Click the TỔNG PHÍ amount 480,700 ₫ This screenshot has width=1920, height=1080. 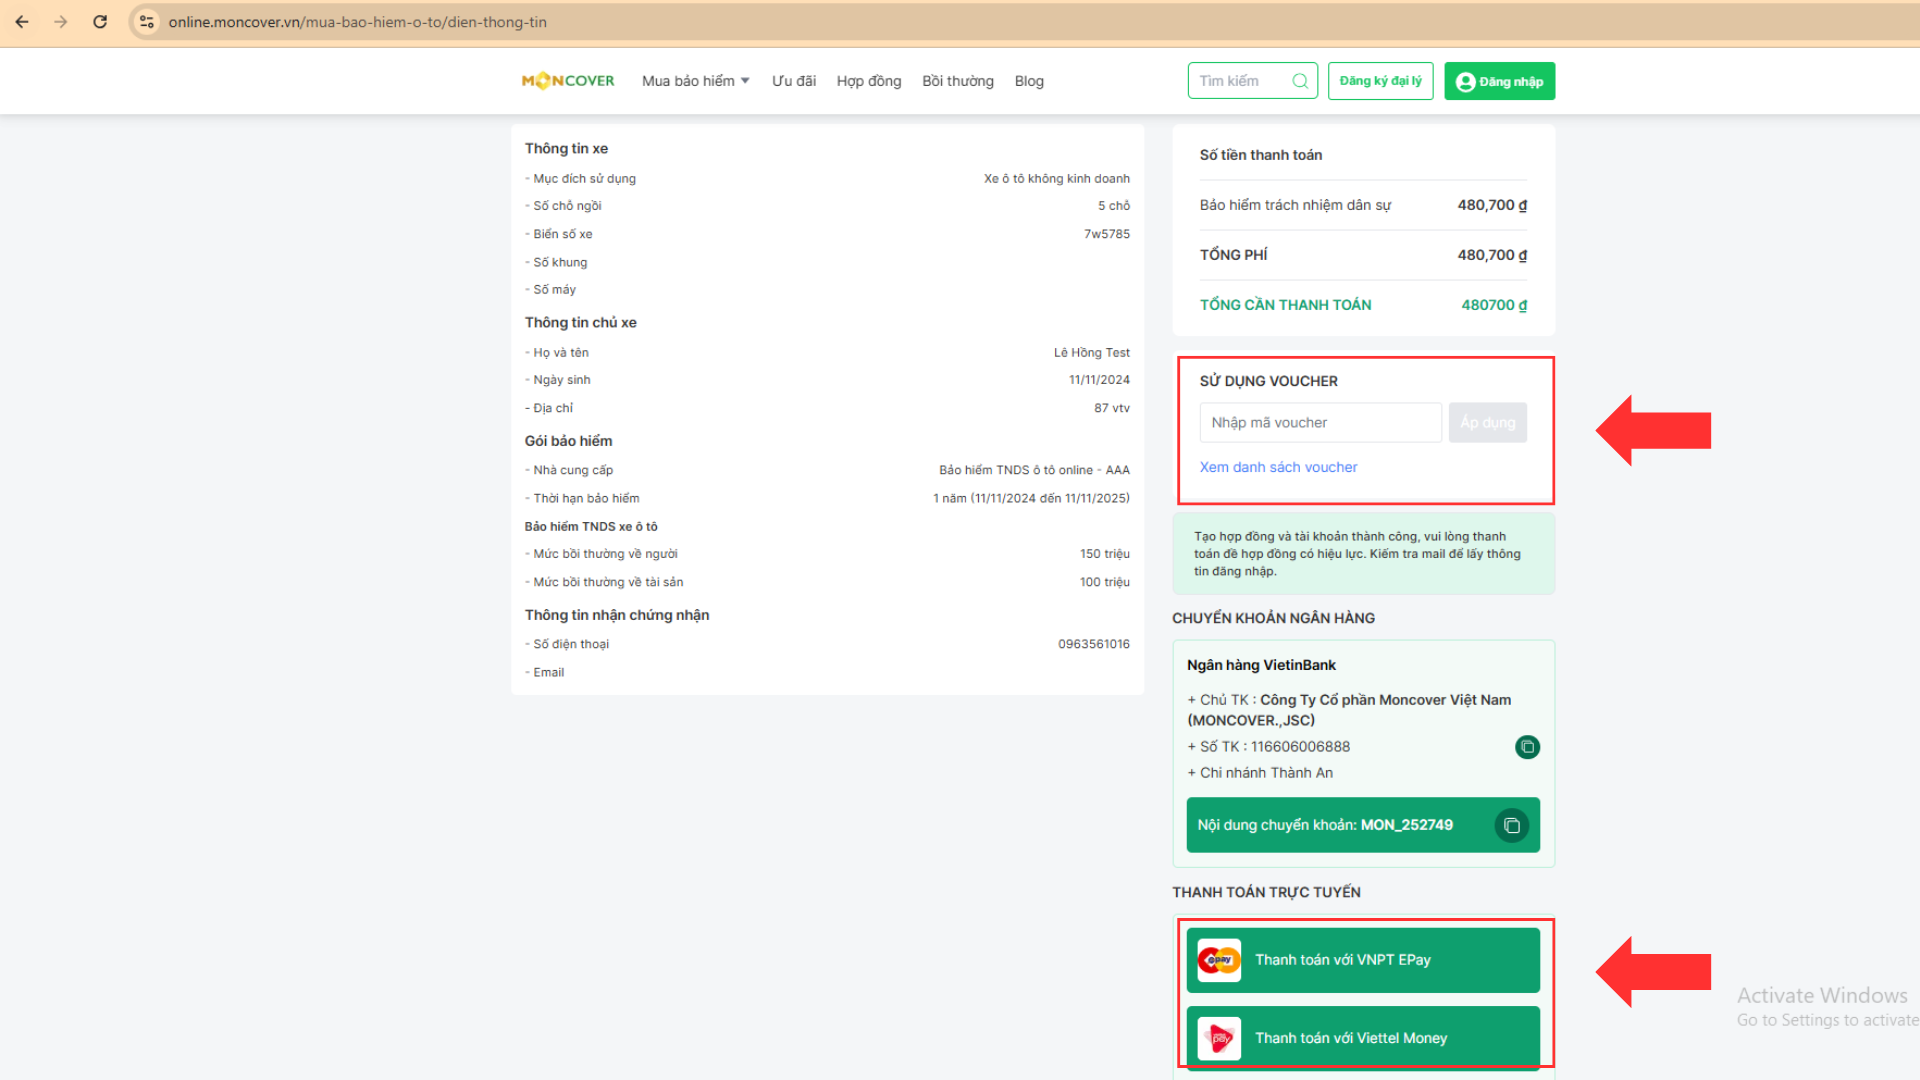(1492, 255)
